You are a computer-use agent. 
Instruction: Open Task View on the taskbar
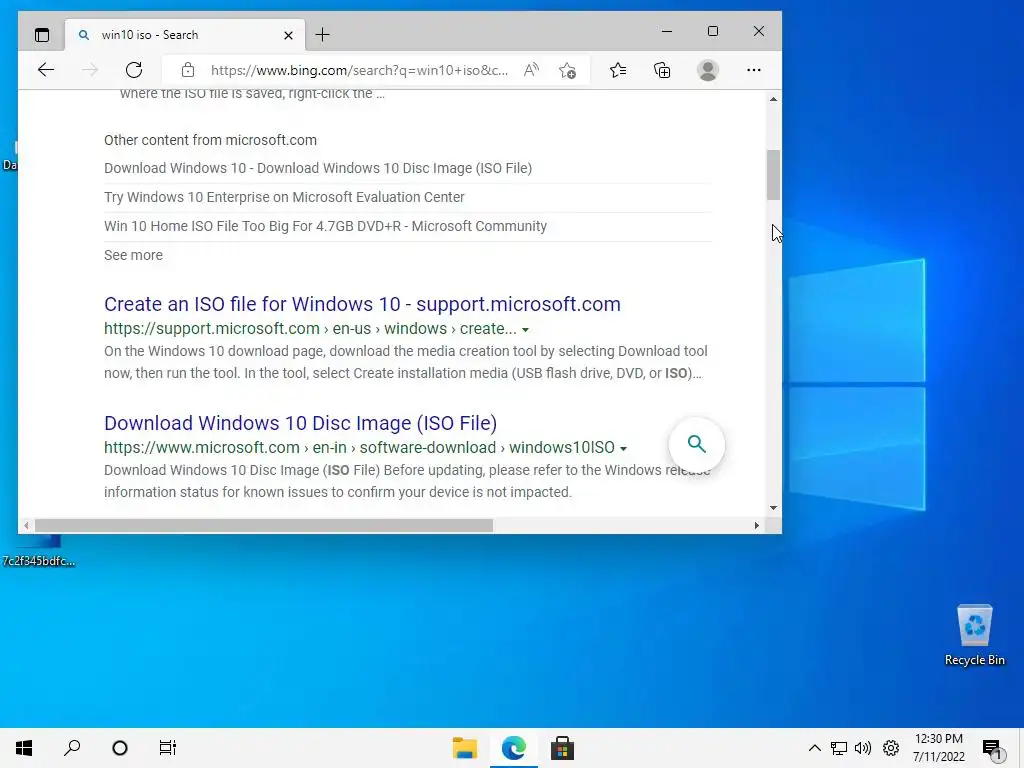tap(168, 748)
